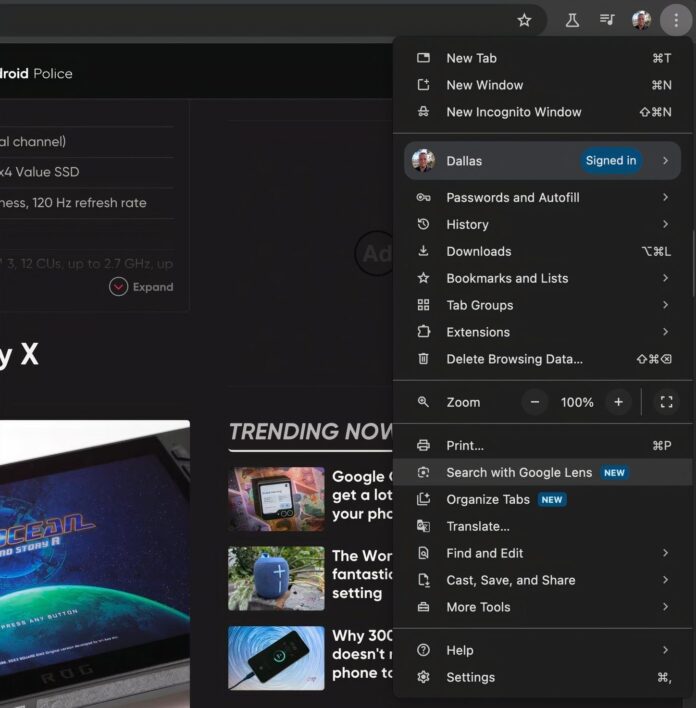The image size is (696, 708).
Task: Open a New Incognito Window
Action: [542, 112]
